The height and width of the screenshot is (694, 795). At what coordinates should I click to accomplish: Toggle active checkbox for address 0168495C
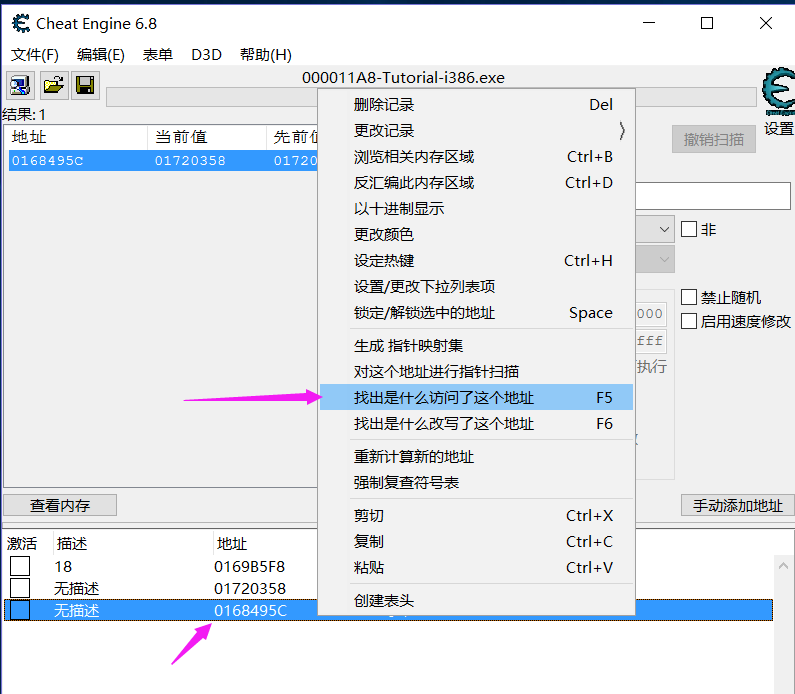[x=20, y=610]
